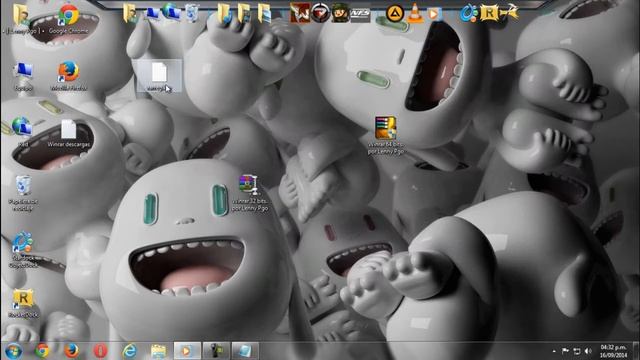Open Chrome from the taskbar
Image resolution: width=640 pixels, height=360 pixels.
pyautogui.click(x=42, y=351)
